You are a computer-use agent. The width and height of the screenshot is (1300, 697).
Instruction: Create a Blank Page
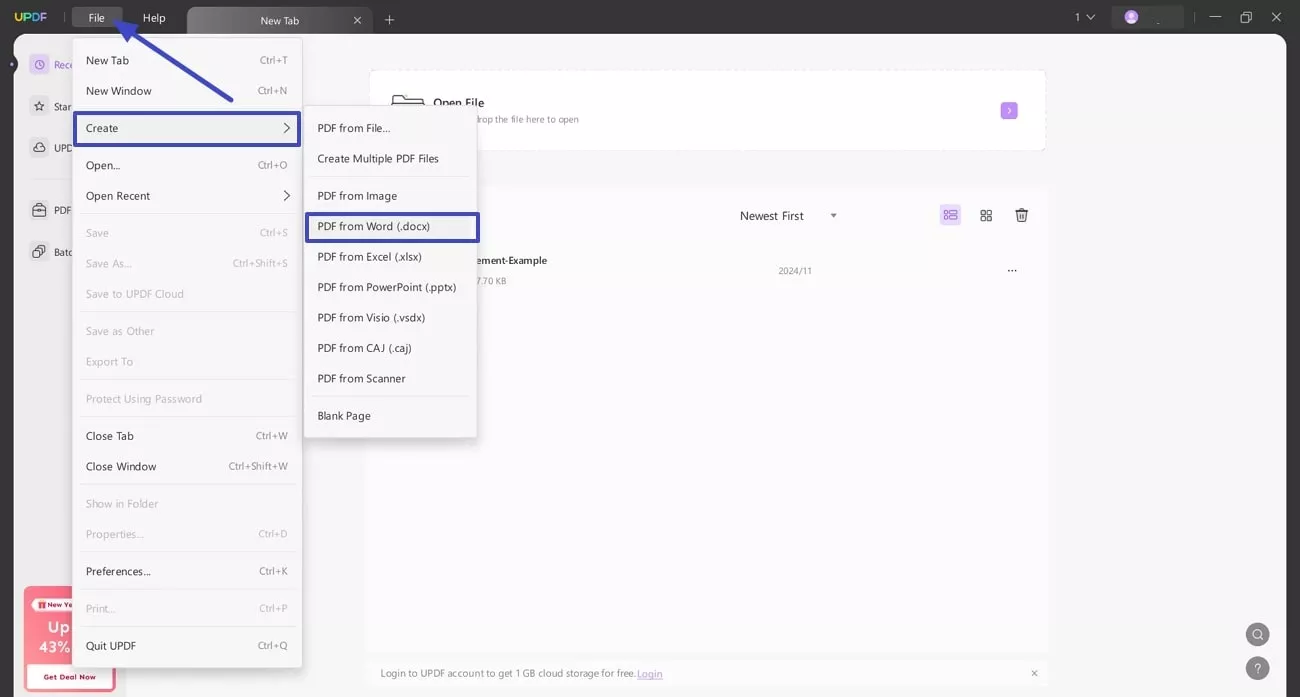click(390, 416)
